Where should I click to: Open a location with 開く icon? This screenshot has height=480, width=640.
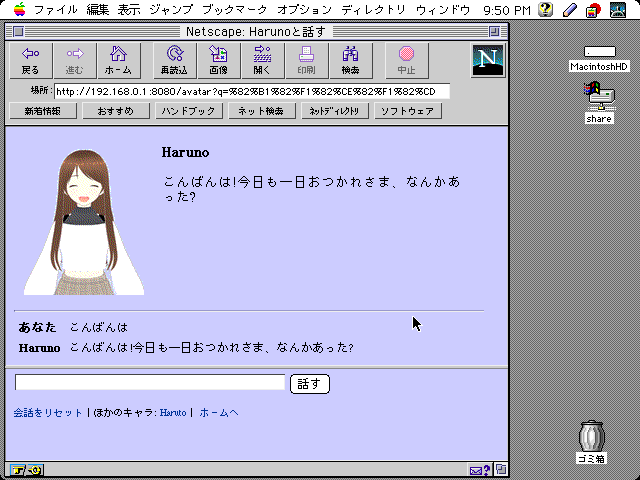click(262, 60)
